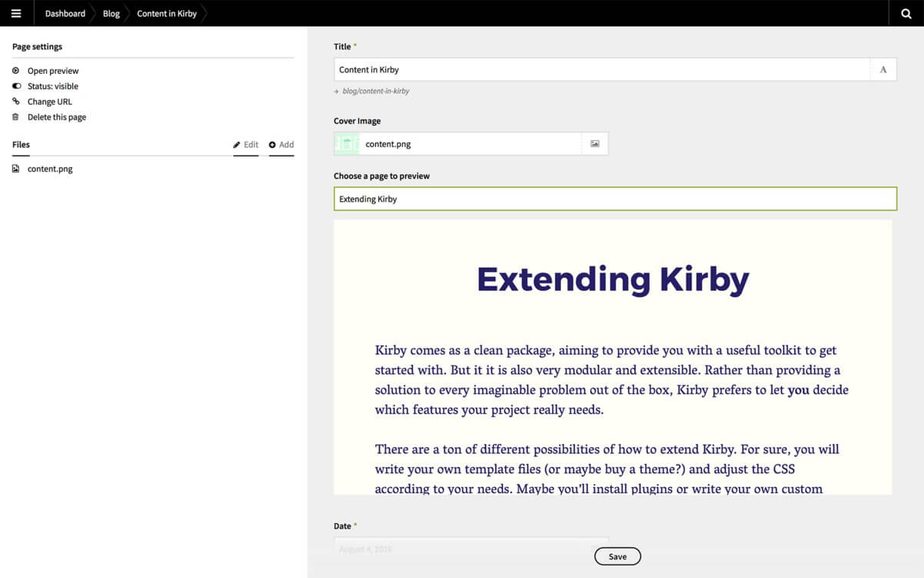
Task: Click the Title input field
Action: pyautogui.click(x=602, y=70)
